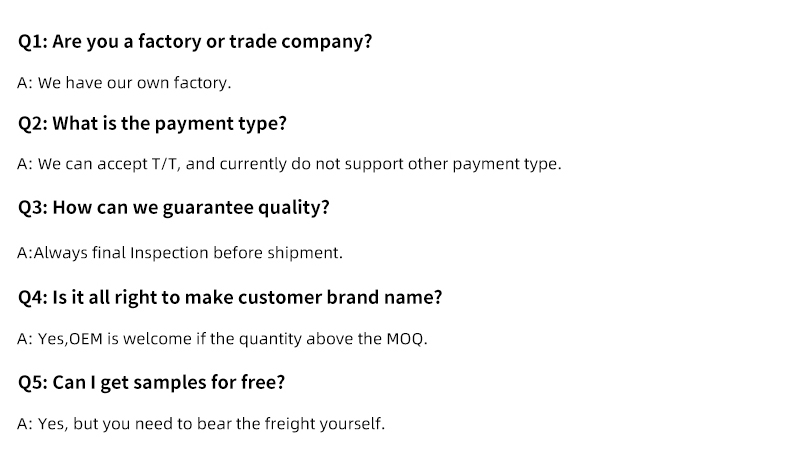Click the Q4 customer brand name question
790x462 pixels.
pyautogui.click(x=230, y=298)
